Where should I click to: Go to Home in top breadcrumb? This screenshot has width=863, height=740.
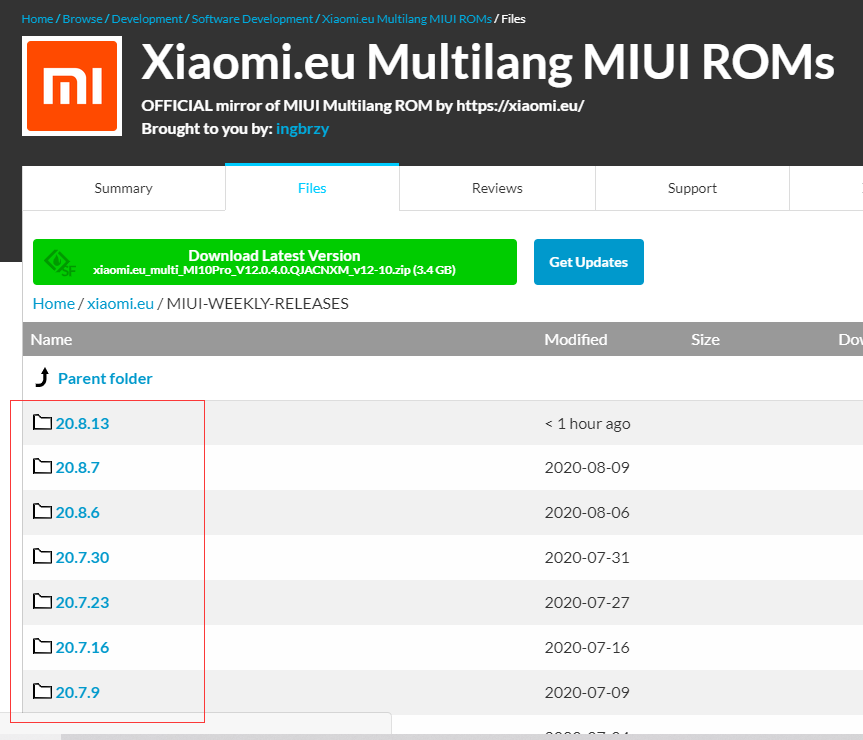[37, 19]
